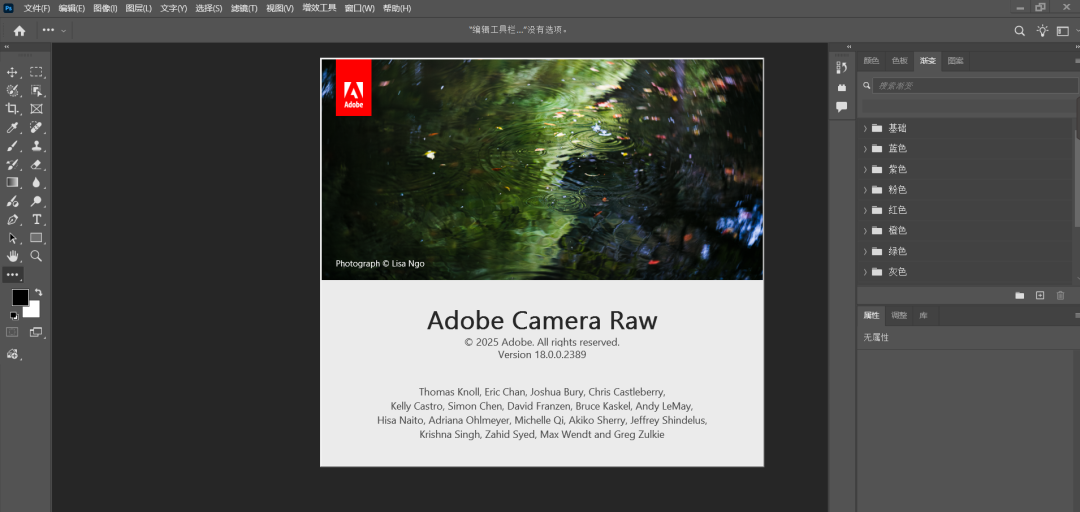Create new gradient button
Screen dimensions: 1080x512
click(x=1040, y=296)
